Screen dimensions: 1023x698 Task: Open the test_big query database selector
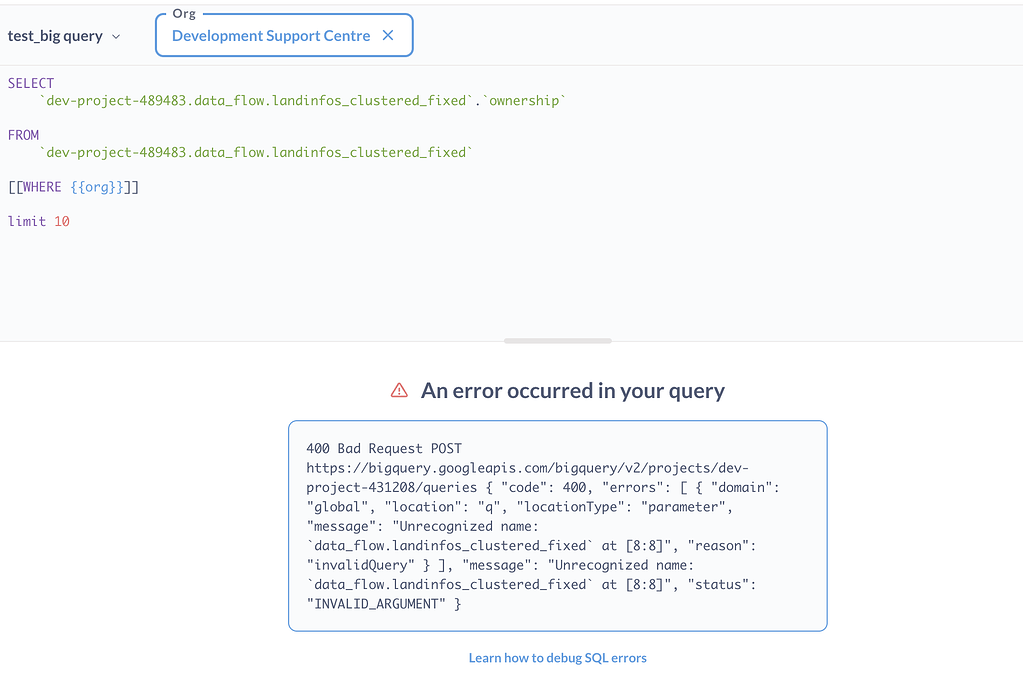[56, 36]
